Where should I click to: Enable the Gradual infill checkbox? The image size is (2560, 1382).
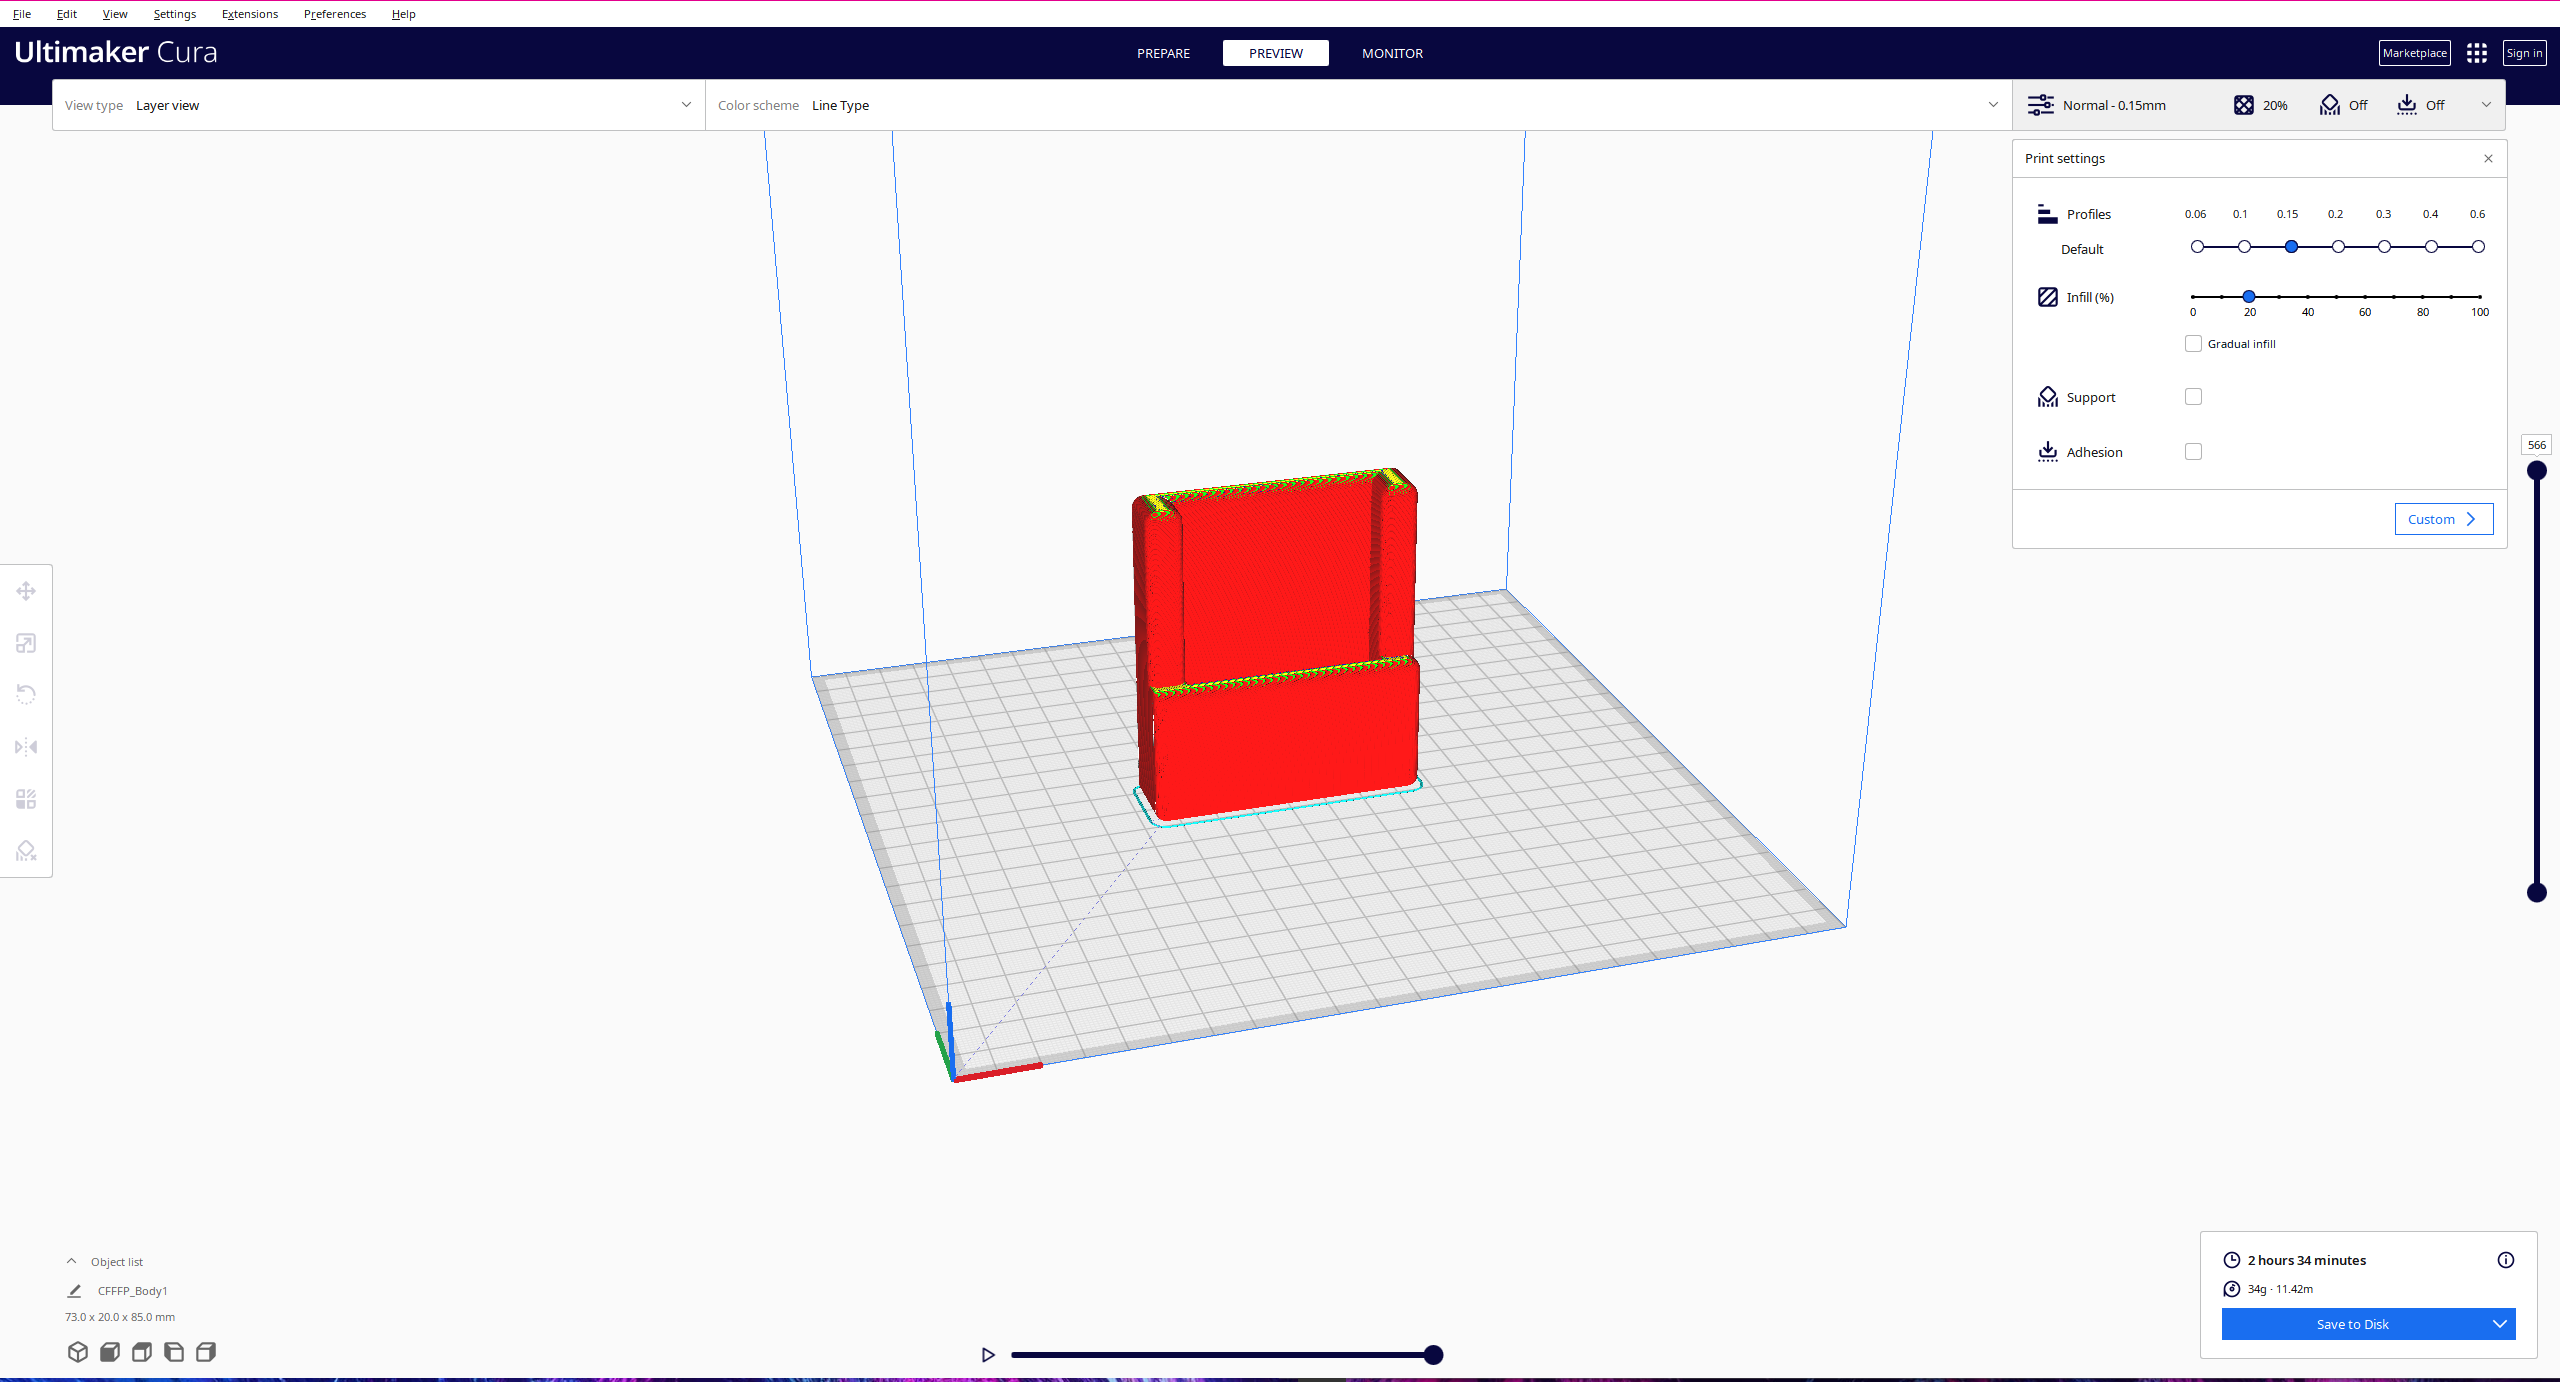(x=2193, y=344)
